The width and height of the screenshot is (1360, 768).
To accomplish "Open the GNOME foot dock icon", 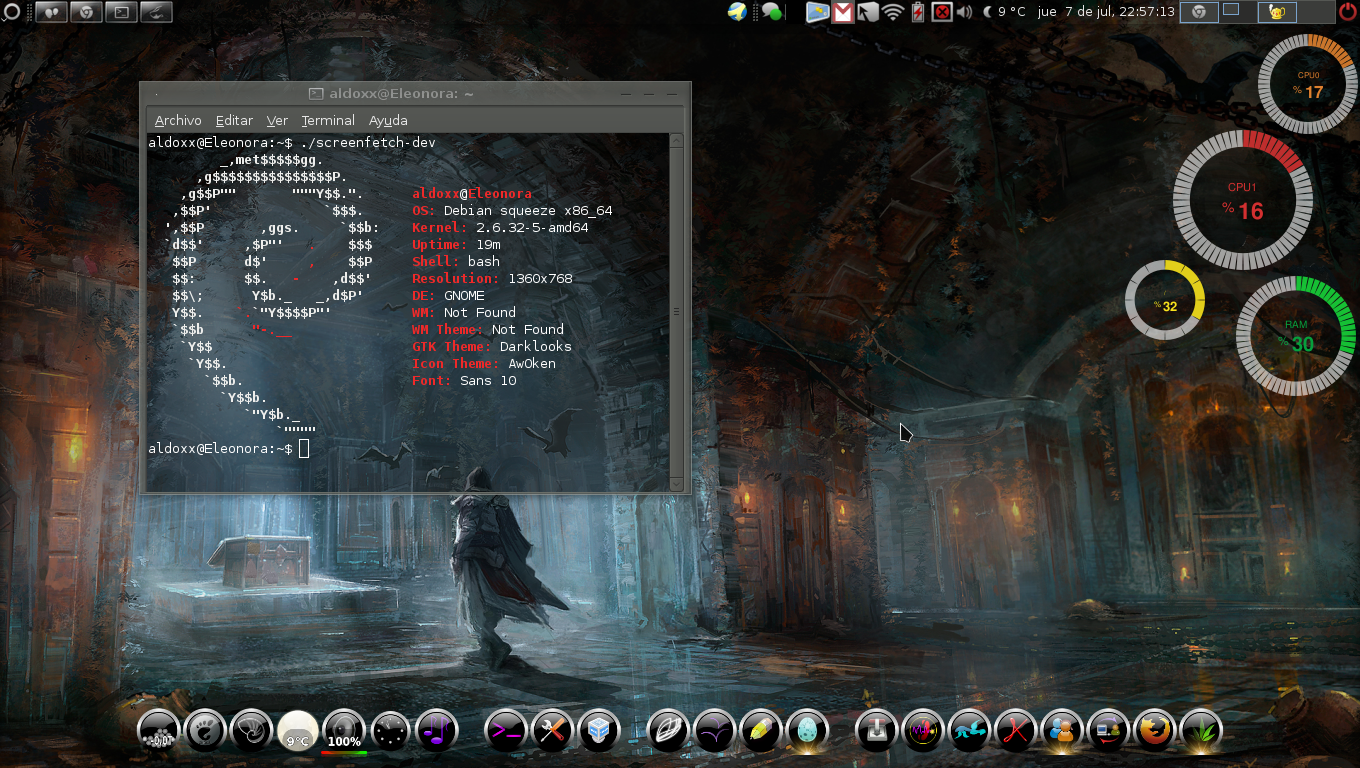I will (206, 731).
